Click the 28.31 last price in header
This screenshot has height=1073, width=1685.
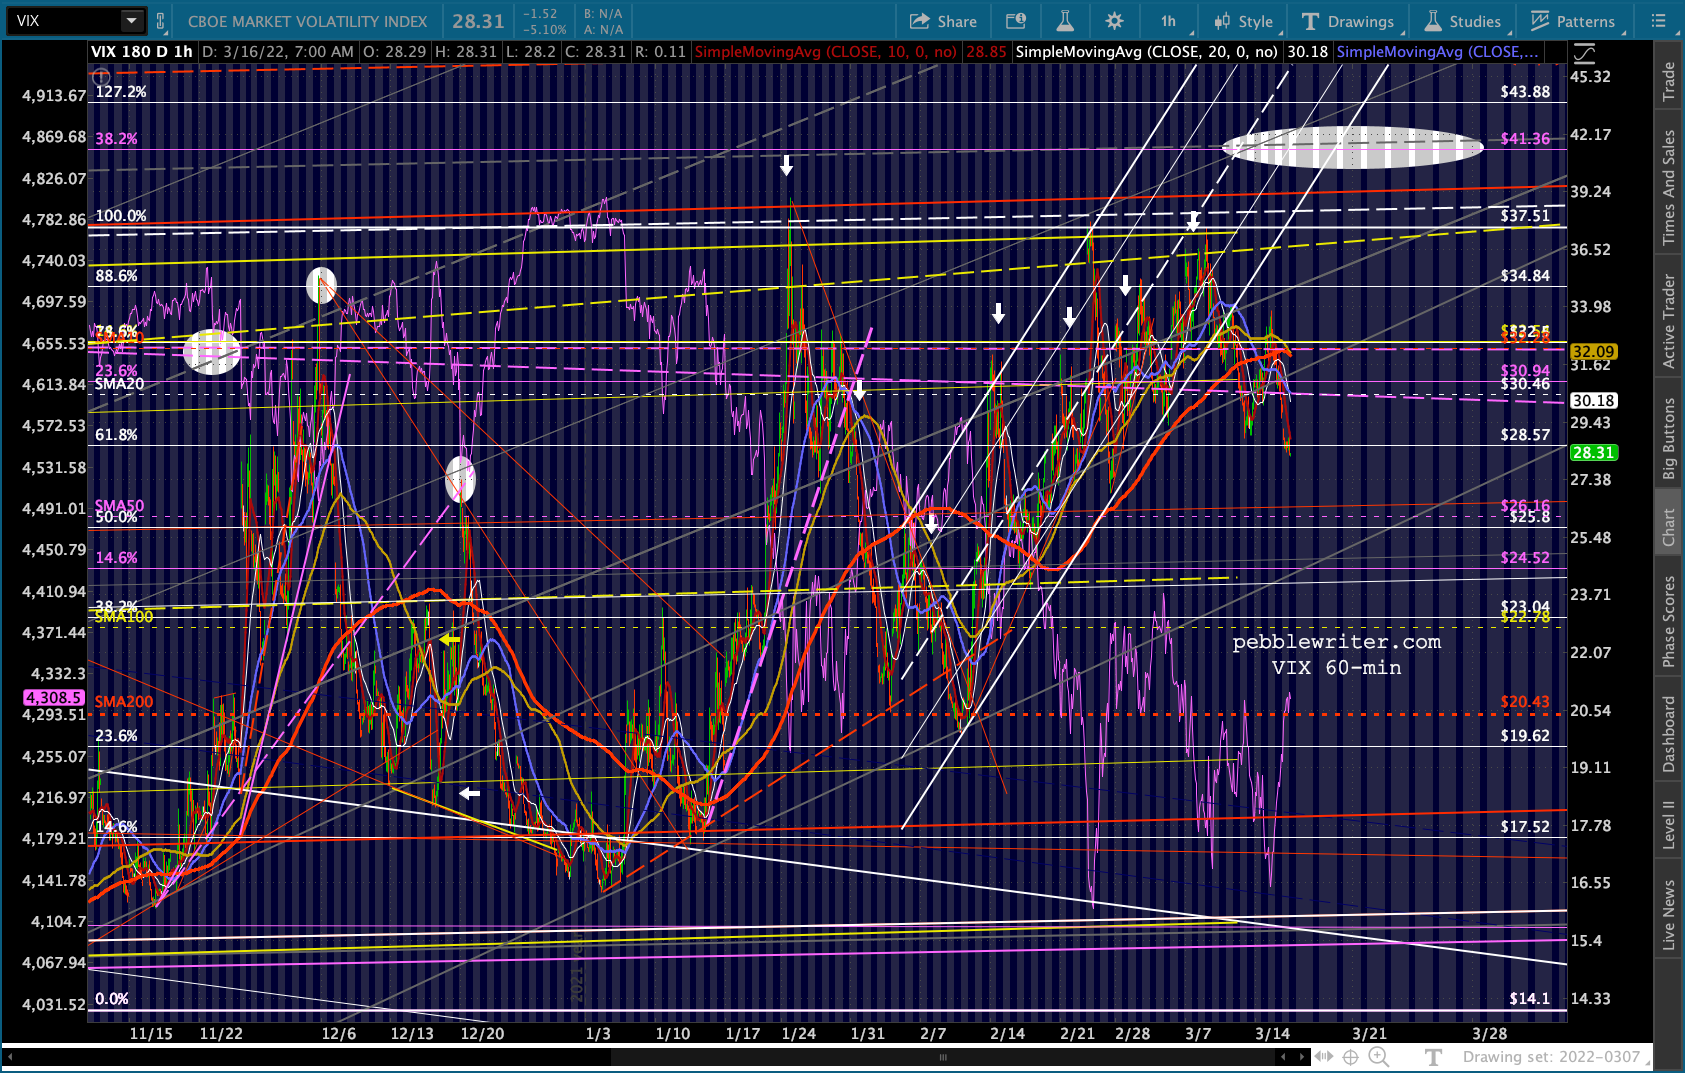point(478,21)
